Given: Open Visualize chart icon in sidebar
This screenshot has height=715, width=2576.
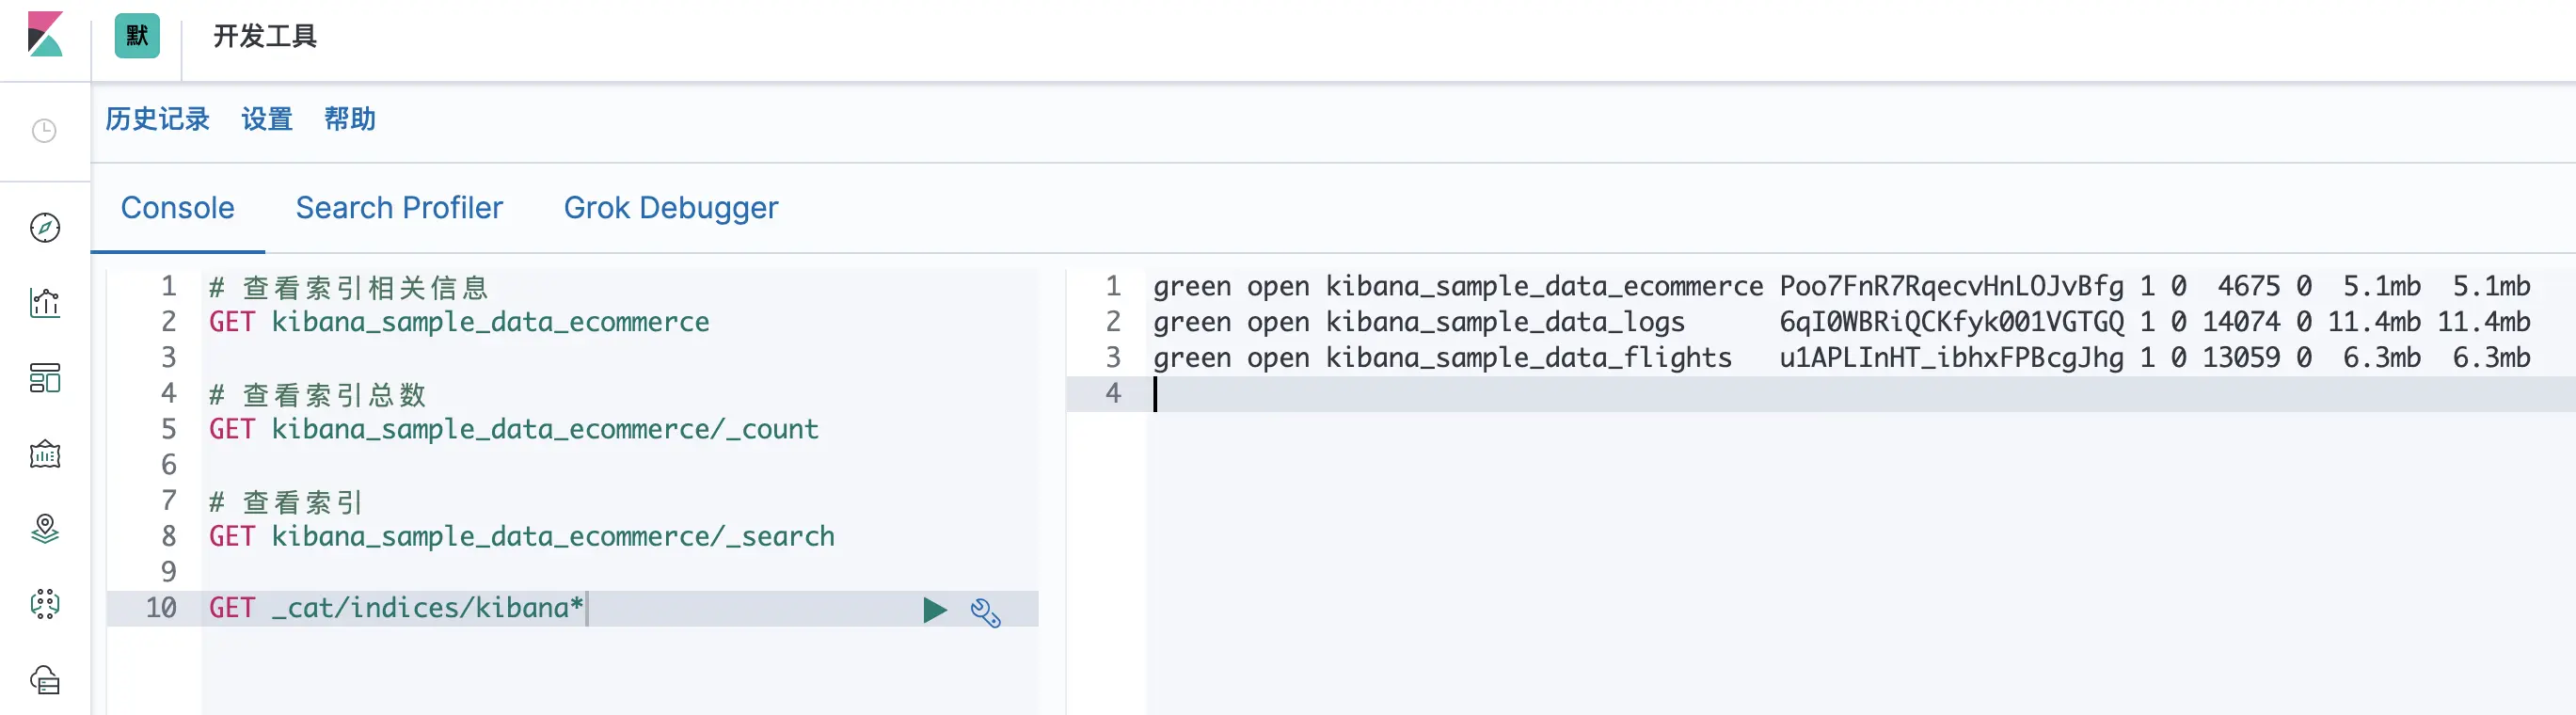Looking at the screenshot, I should point(45,303).
